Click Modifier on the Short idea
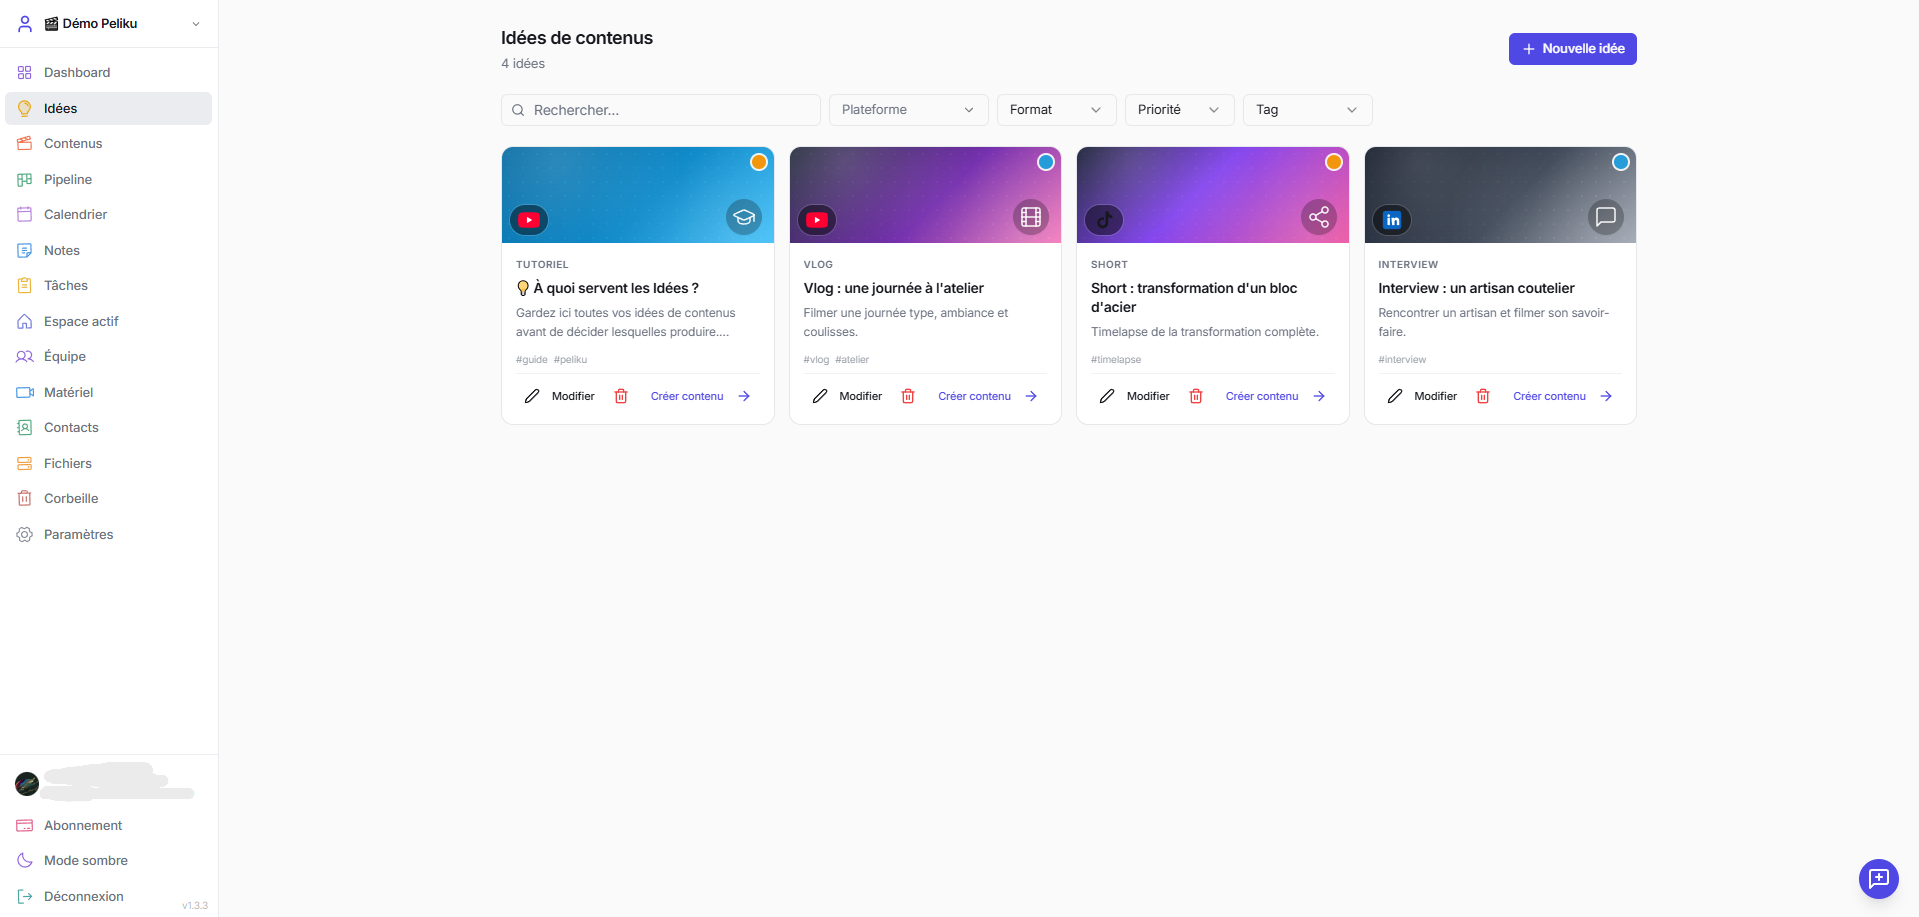This screenshot has width=1919, height=917. (1135, 396)
